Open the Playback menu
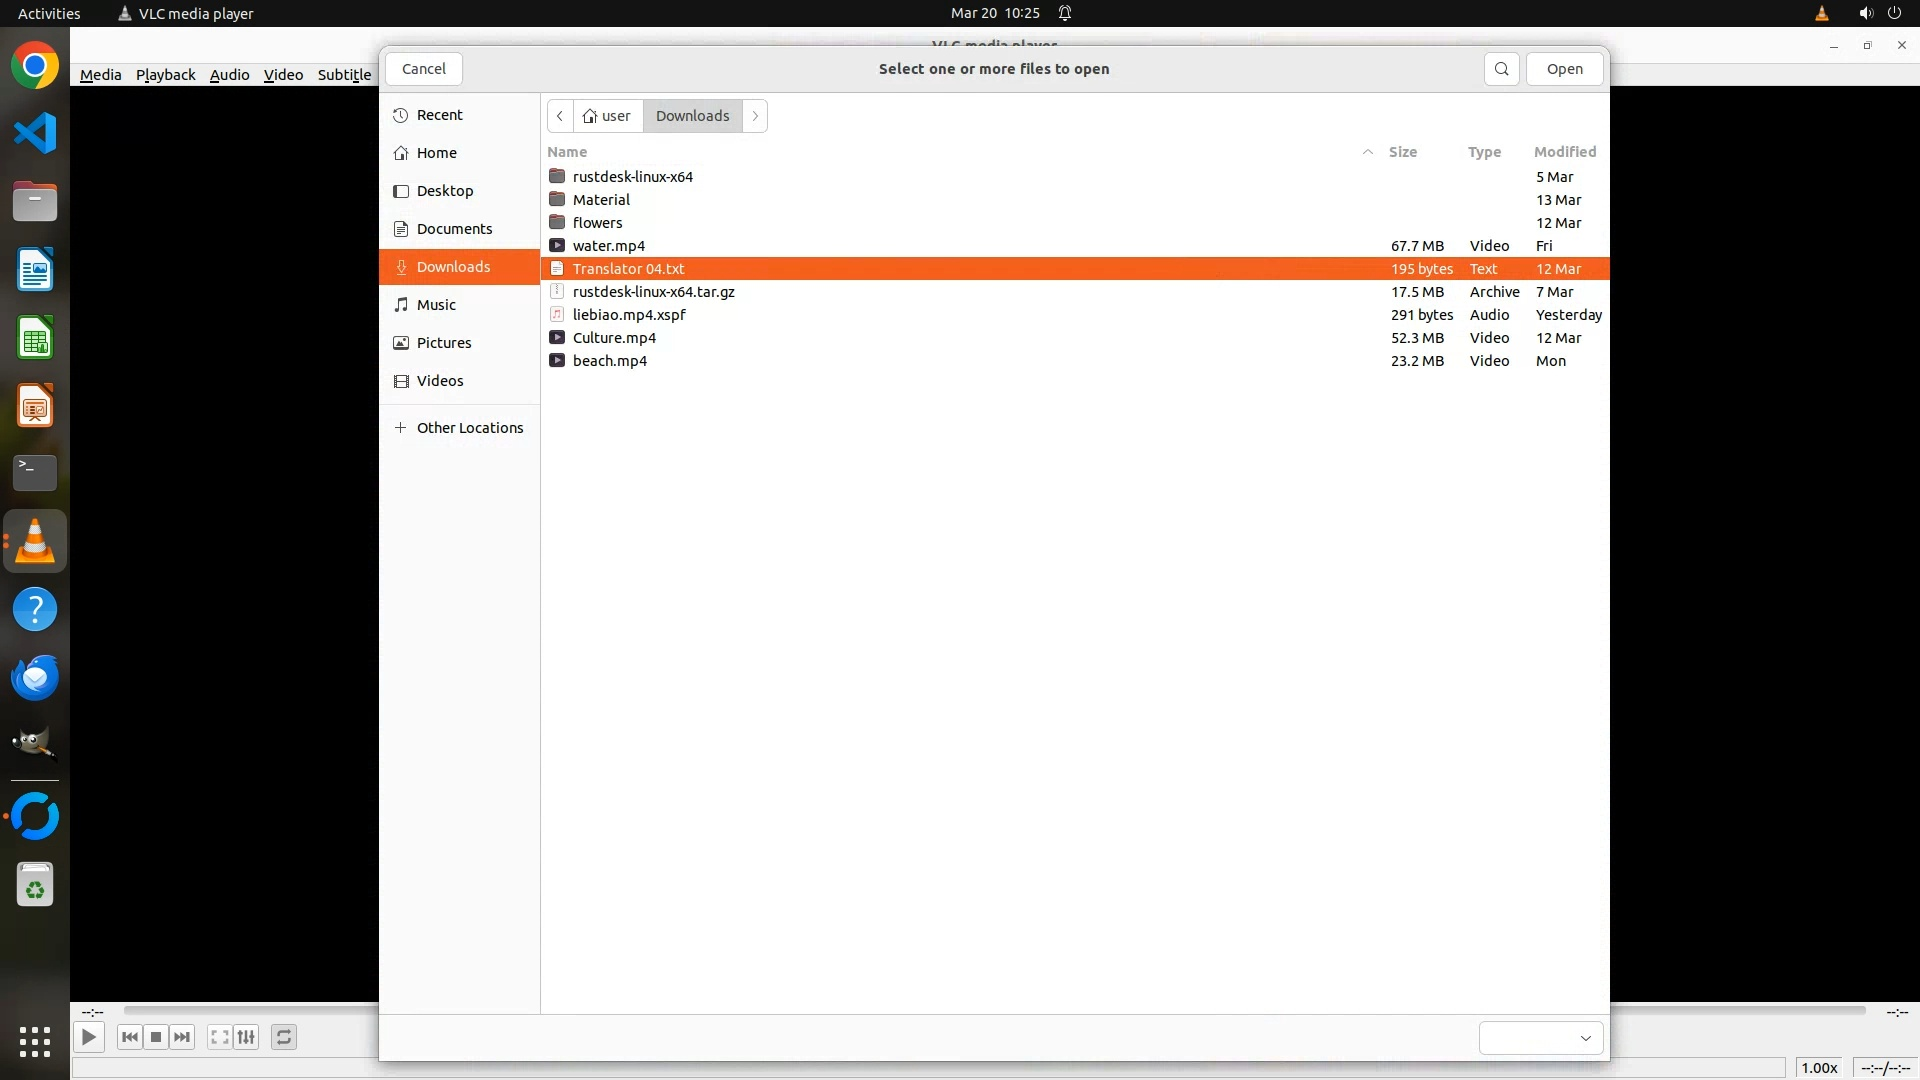 point(166,75)
